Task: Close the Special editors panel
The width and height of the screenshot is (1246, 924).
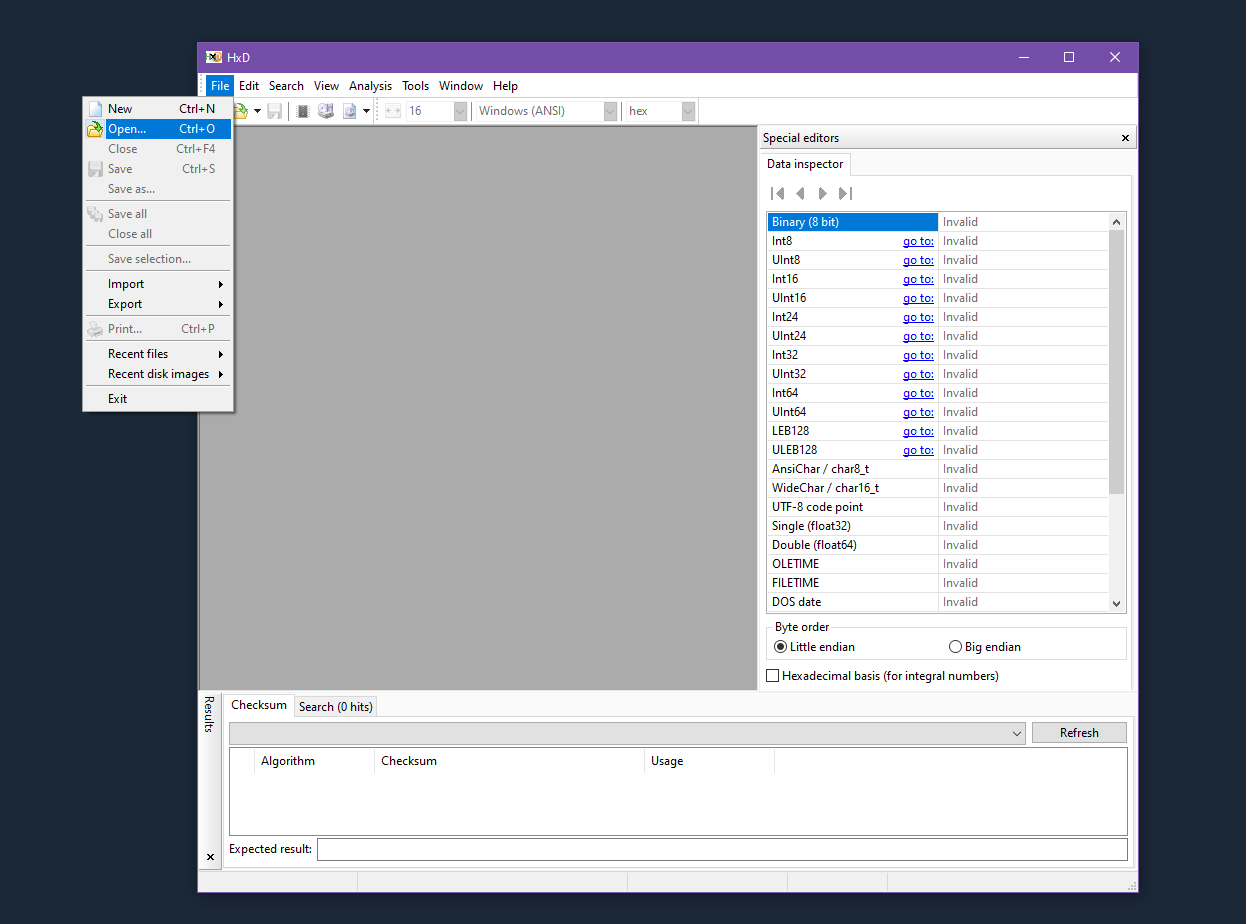Action: tap(1125, 138)
